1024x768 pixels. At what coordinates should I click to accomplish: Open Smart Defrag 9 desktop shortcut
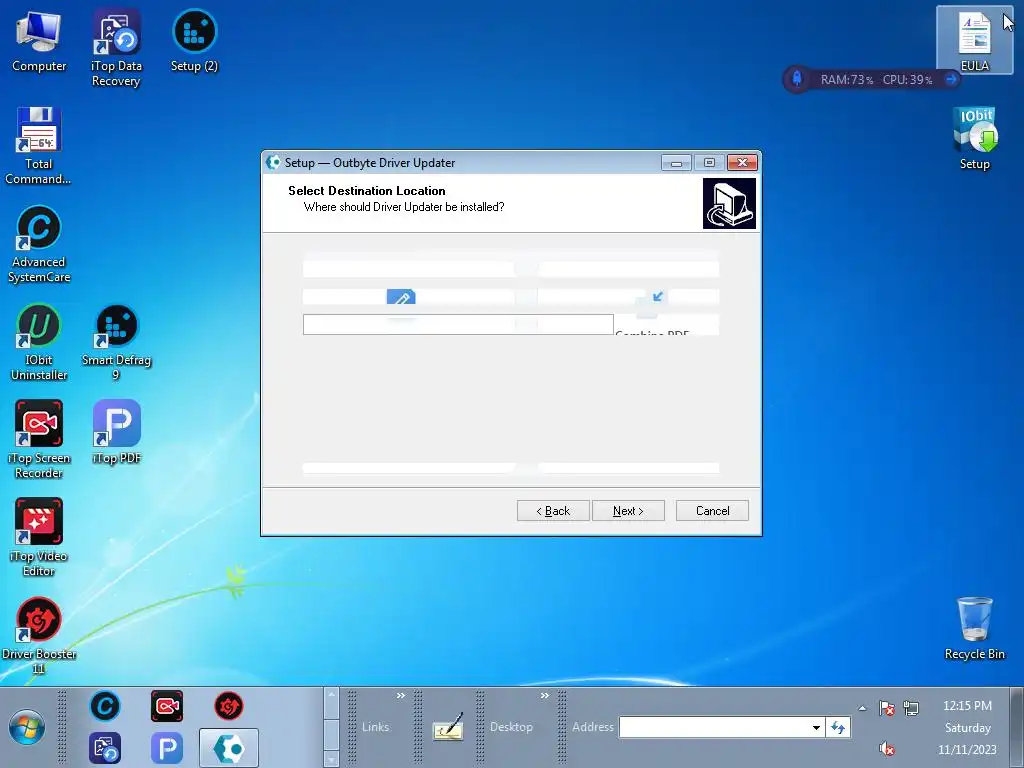(x=116, y=342)
